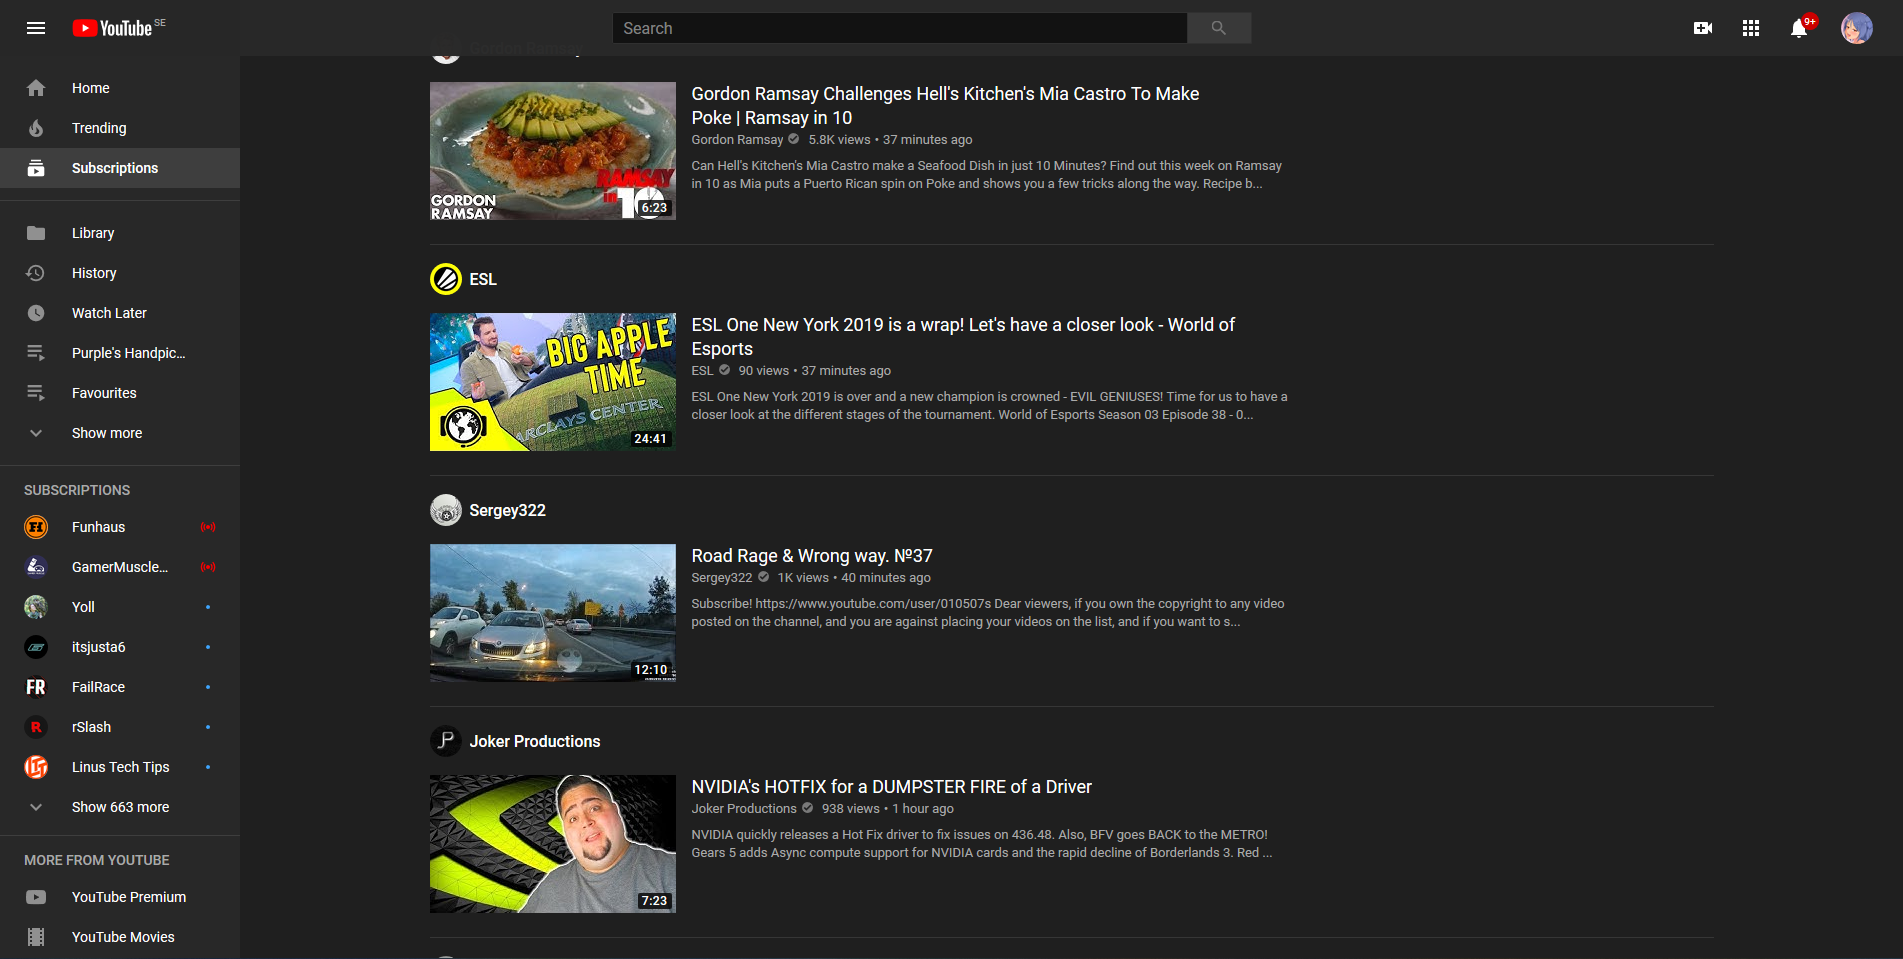This screenshot has width=1903, height=959.
Task: Click the YouTube Movies film icon
Action: (x=36, y=937)
